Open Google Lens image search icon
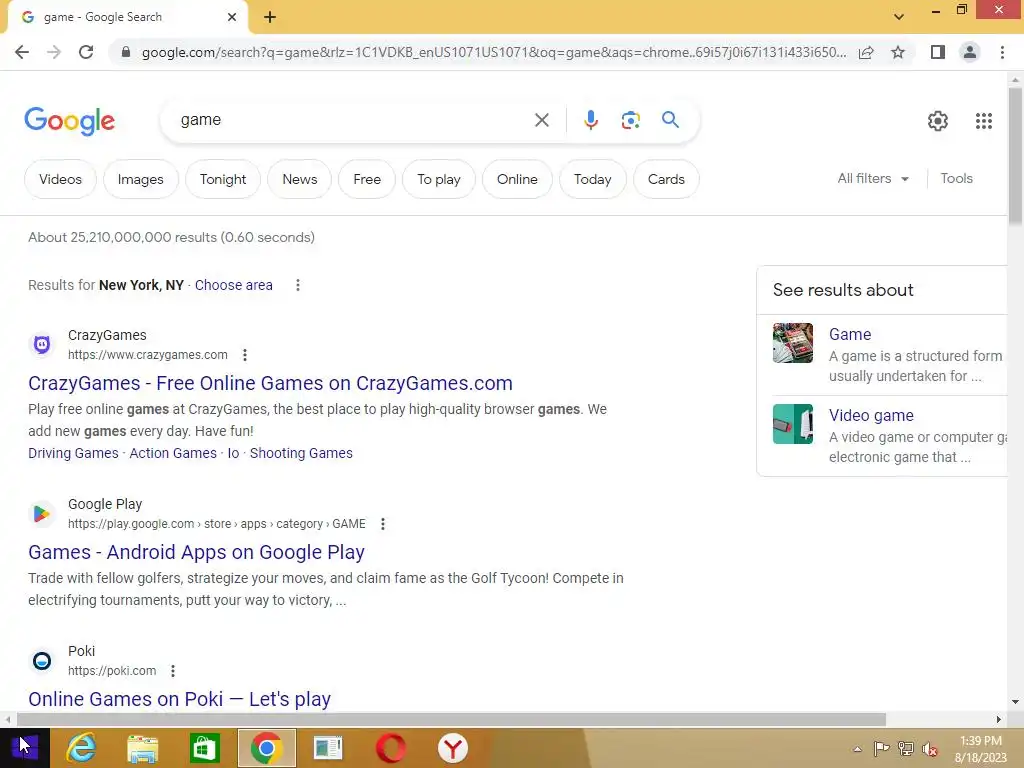1024x768 pixels. (x=630, y=120)
